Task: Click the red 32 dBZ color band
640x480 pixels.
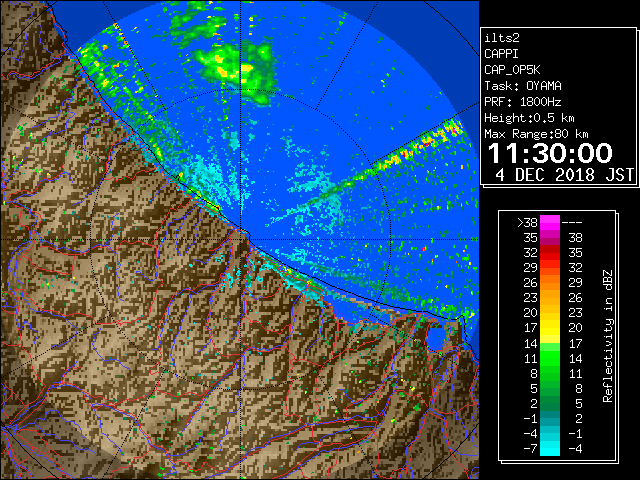Action: tap(550, 253)
